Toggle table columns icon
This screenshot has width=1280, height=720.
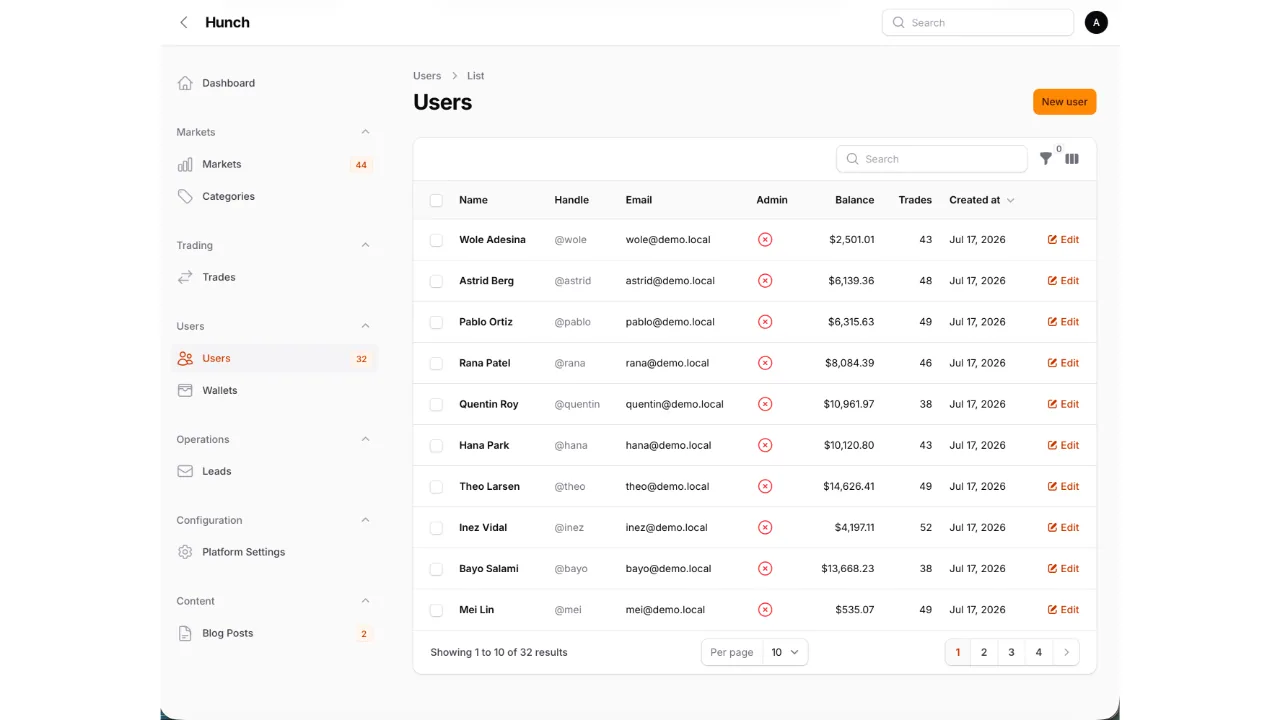1072,158
